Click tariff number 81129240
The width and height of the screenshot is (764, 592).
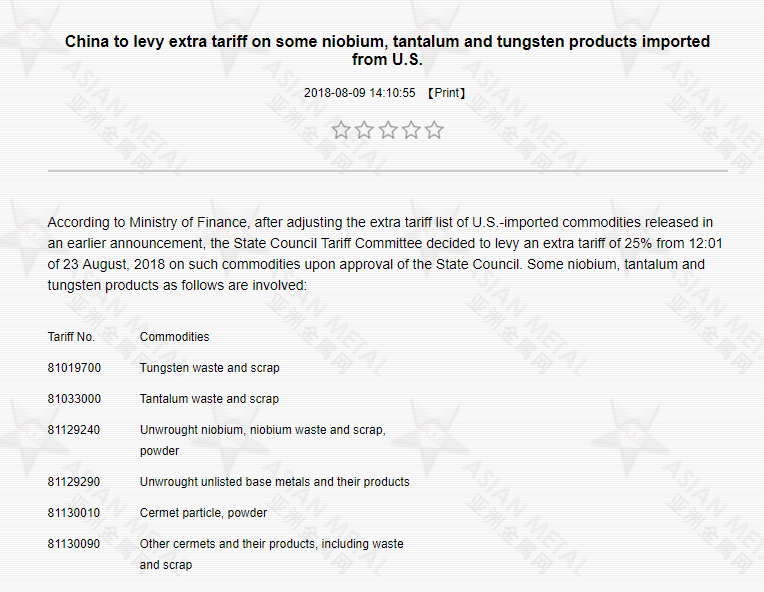tap(74, 430)
